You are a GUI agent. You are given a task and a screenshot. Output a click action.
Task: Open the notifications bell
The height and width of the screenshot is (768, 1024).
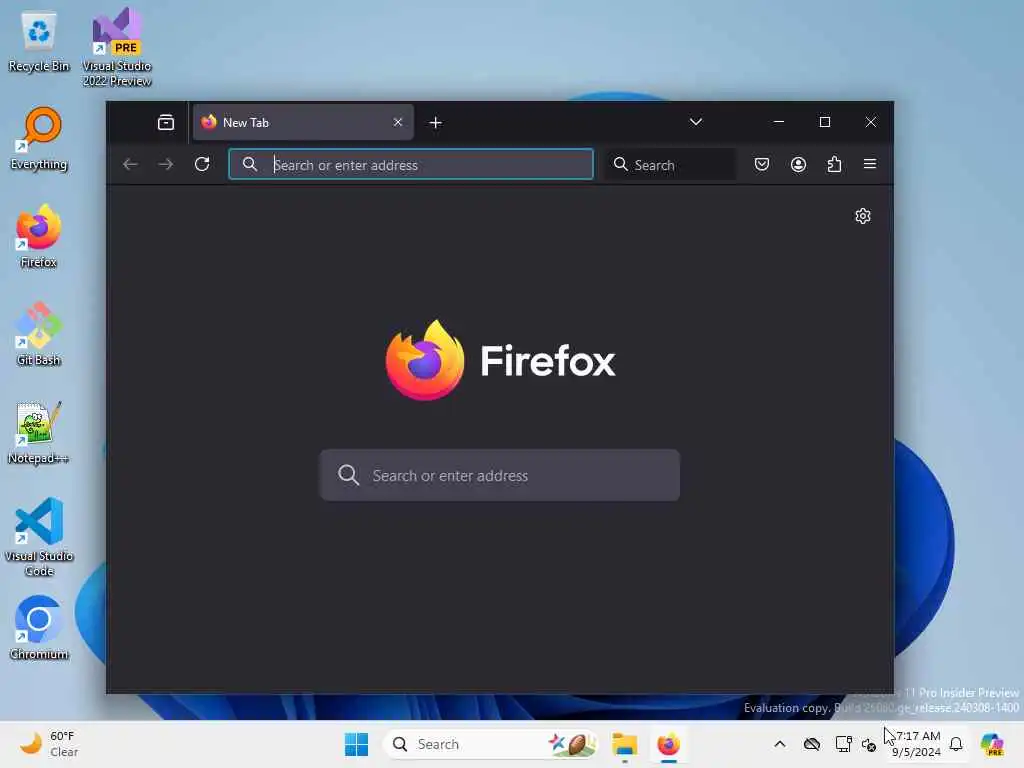coord(956,744)
